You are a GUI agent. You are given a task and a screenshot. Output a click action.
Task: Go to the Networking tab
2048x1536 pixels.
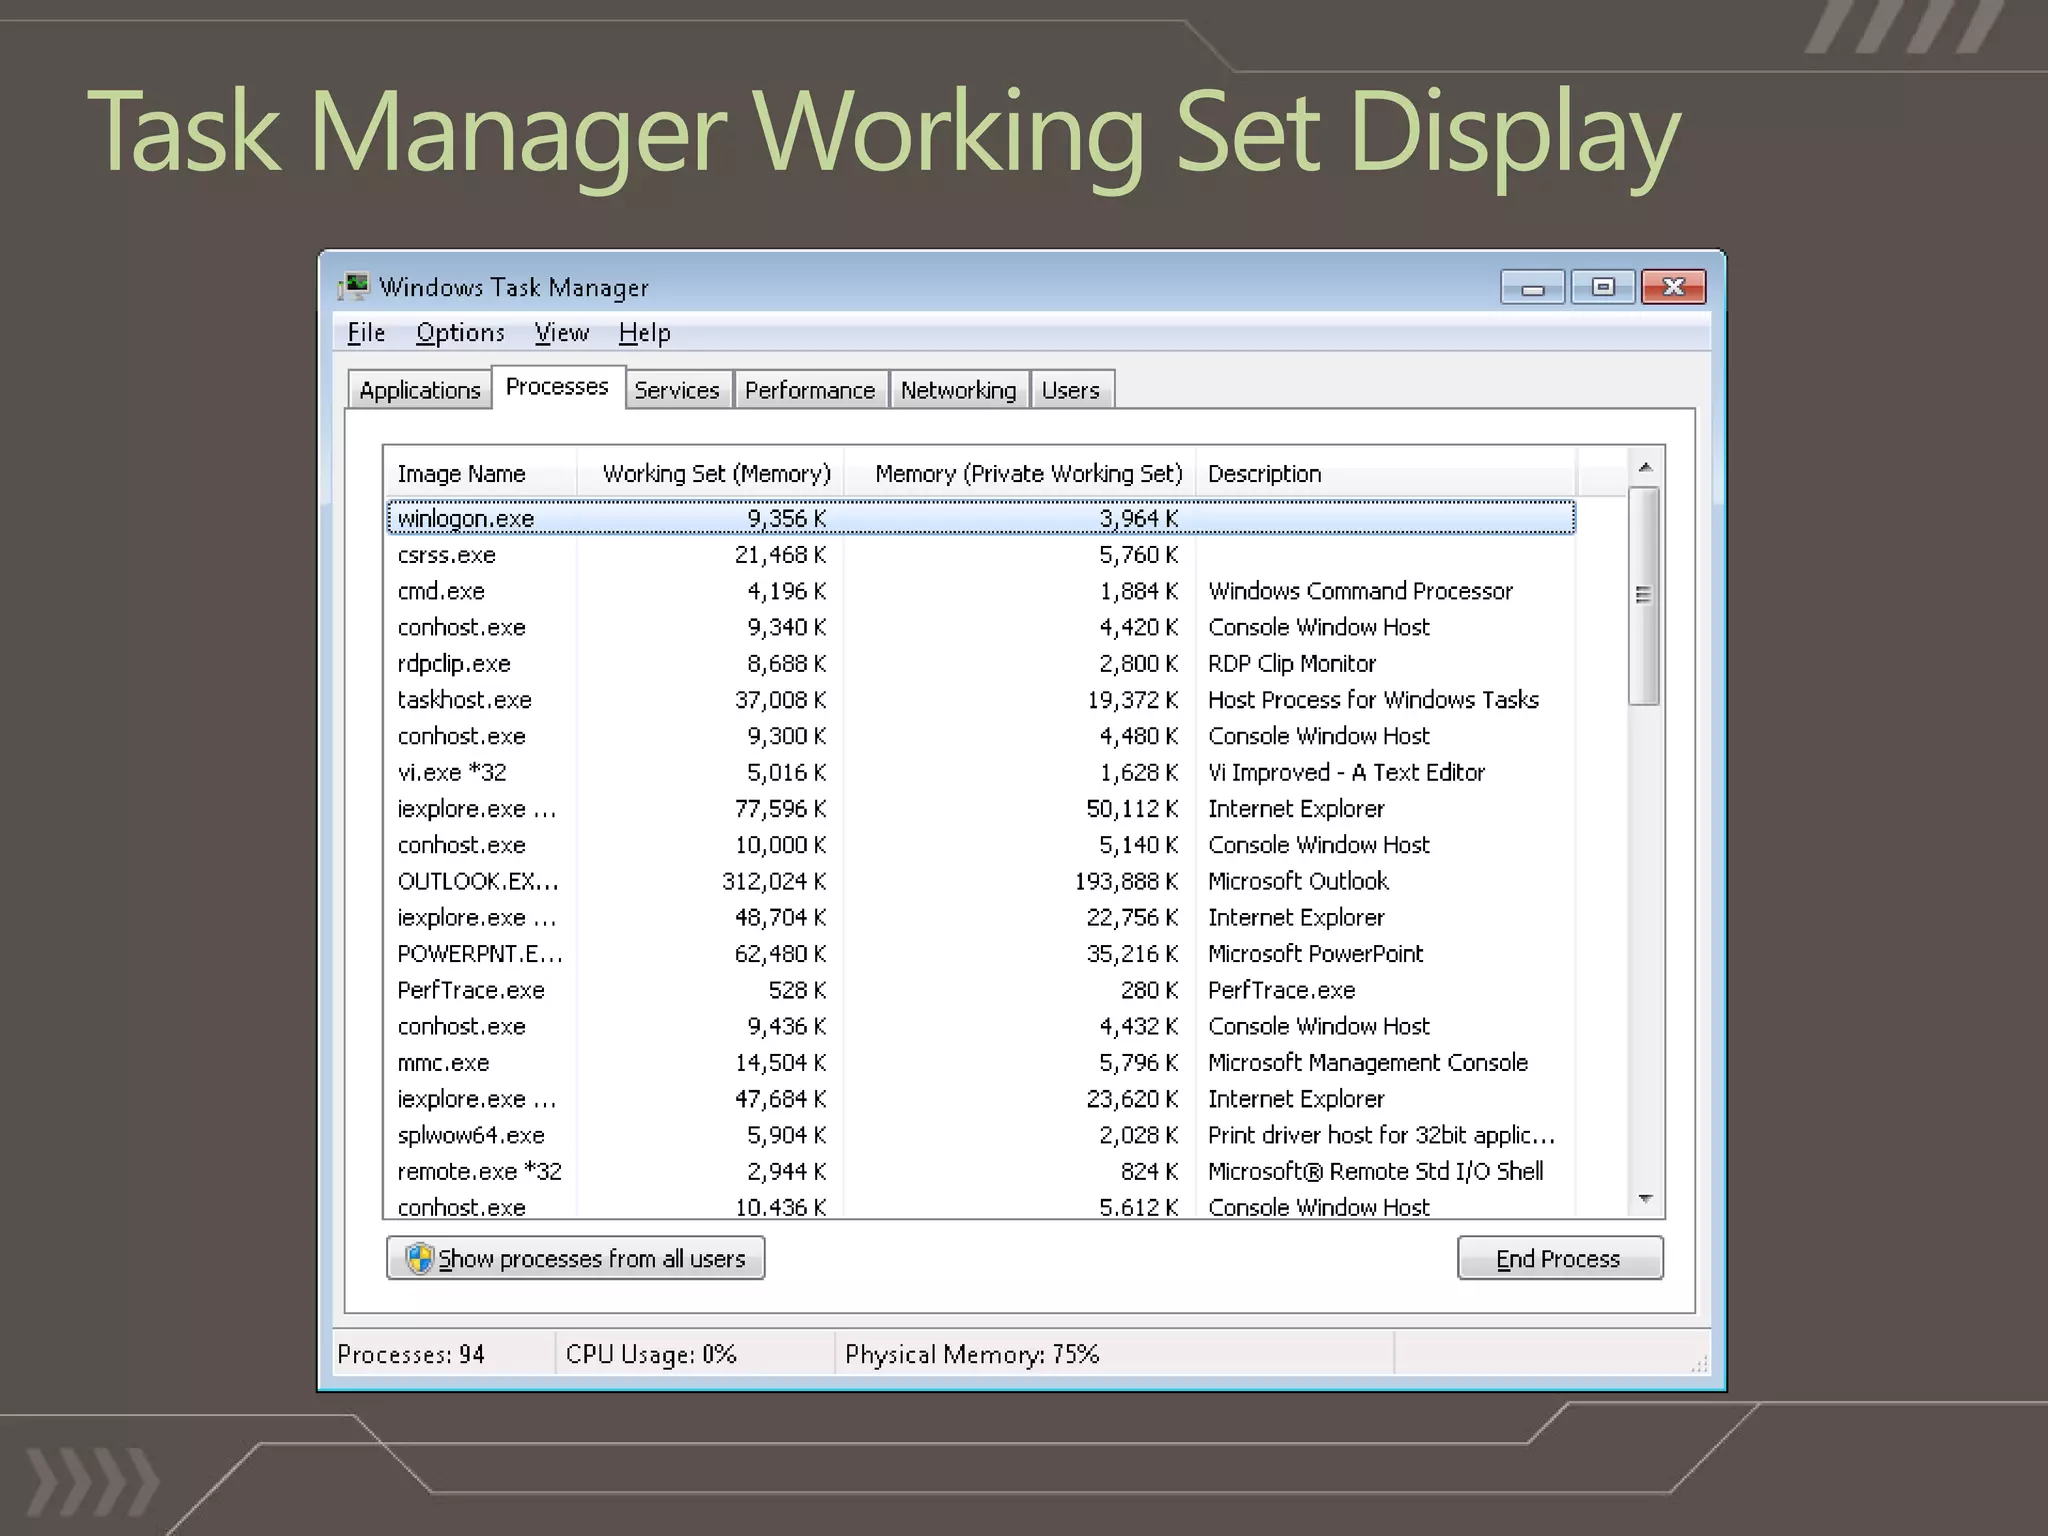pyautogui.click(x=958, y=390)
